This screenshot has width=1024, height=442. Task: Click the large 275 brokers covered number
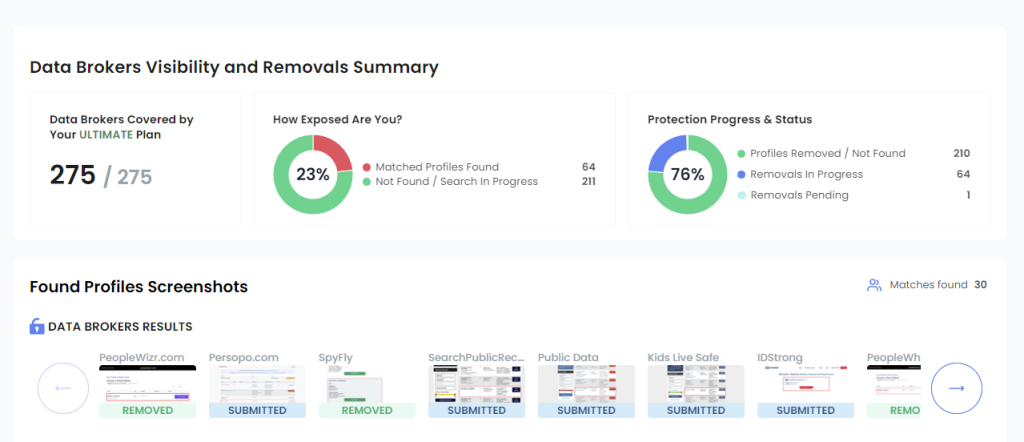pos(72,176)
